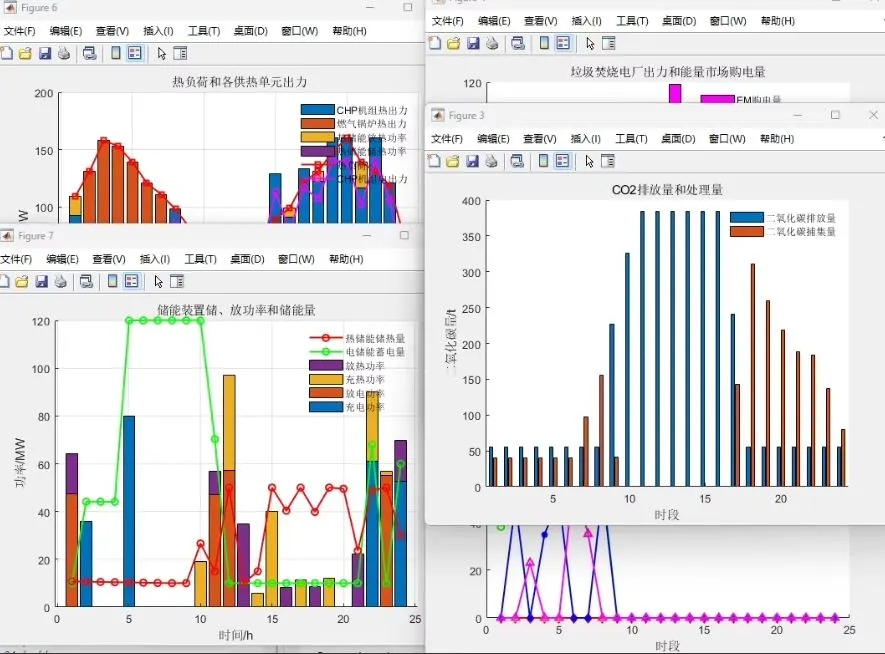This screenshot has height=654, width=885.
Task: Open 帮助(H) menu in Figure 3
Action: [x=777, y=139]
